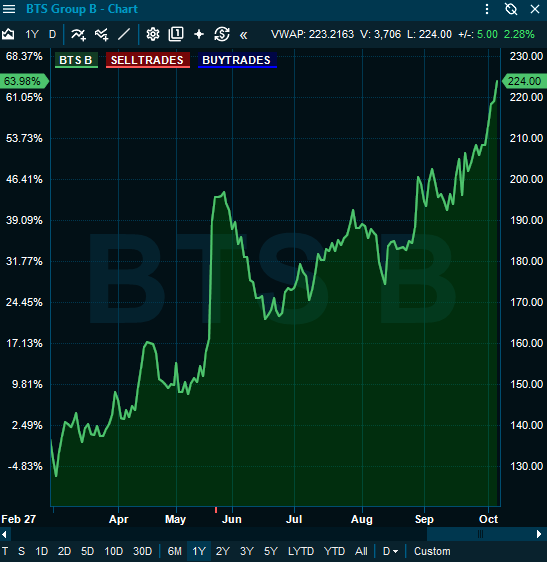Select the 2Y time range
The width and height of the screenshot is (547, 562).
[223, 551]
